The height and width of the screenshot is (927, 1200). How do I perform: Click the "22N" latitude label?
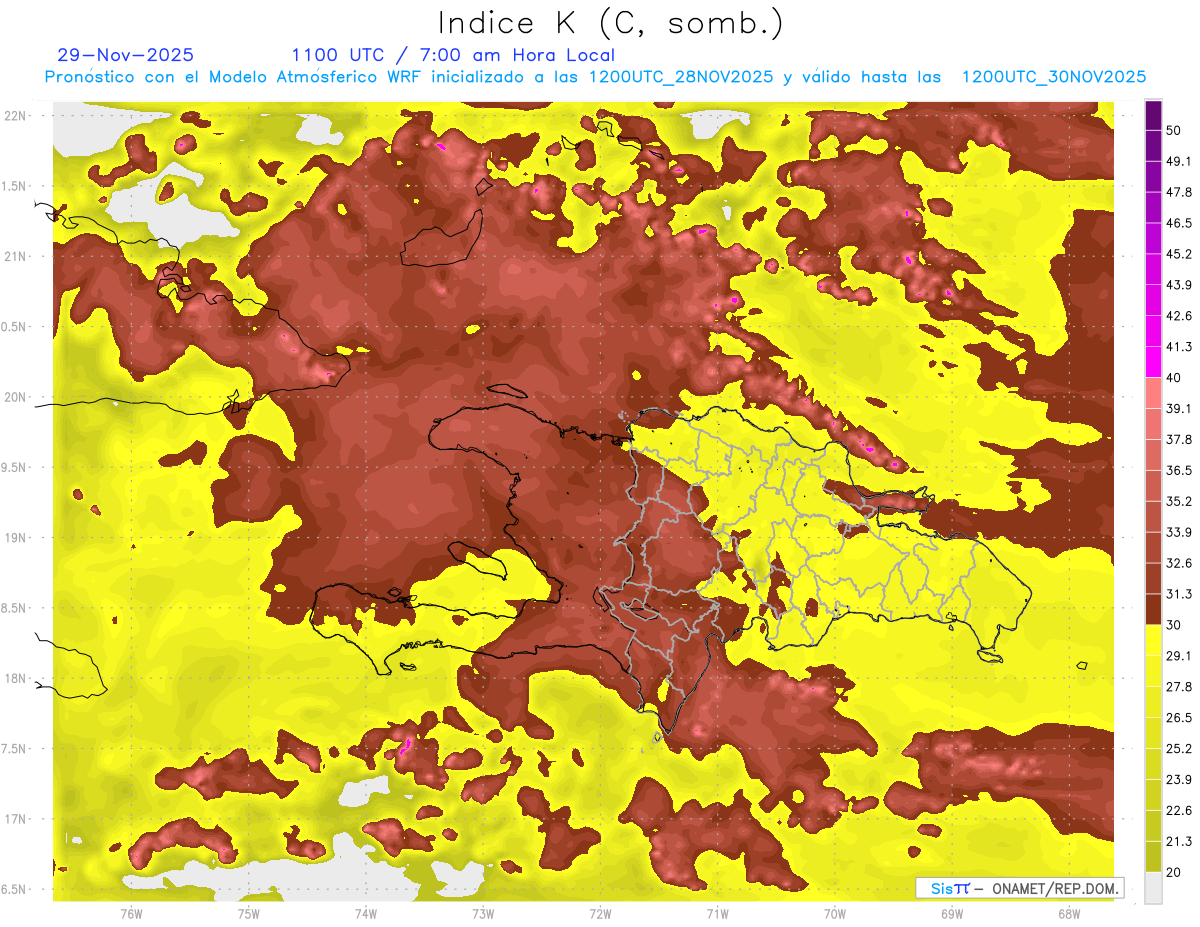point(15,115)
